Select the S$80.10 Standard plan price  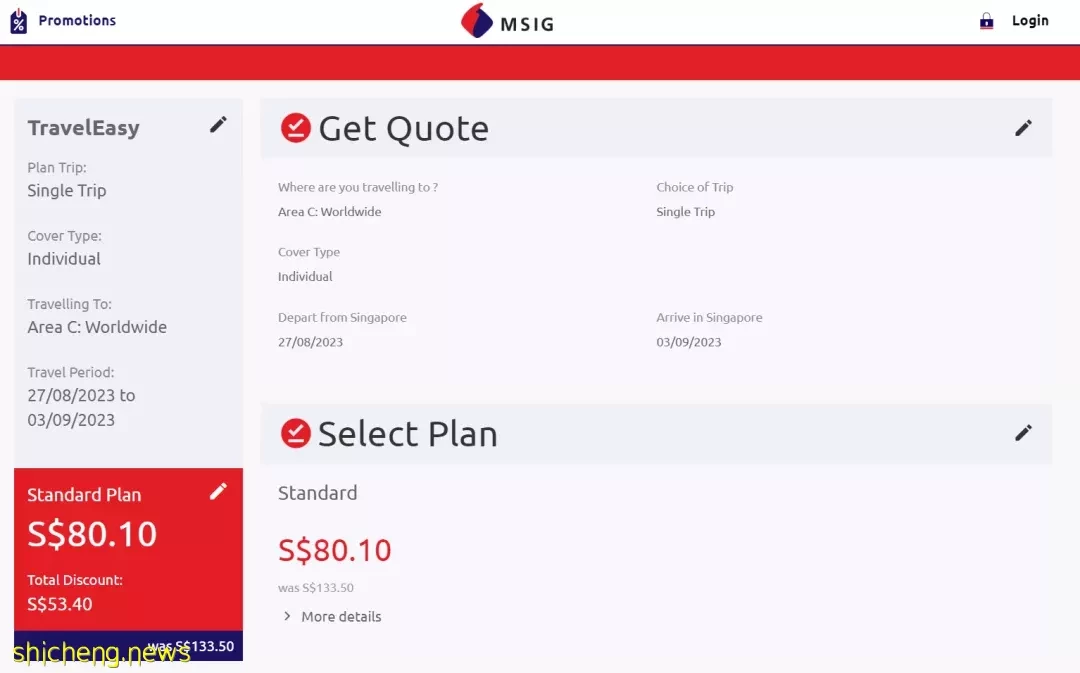335,550
